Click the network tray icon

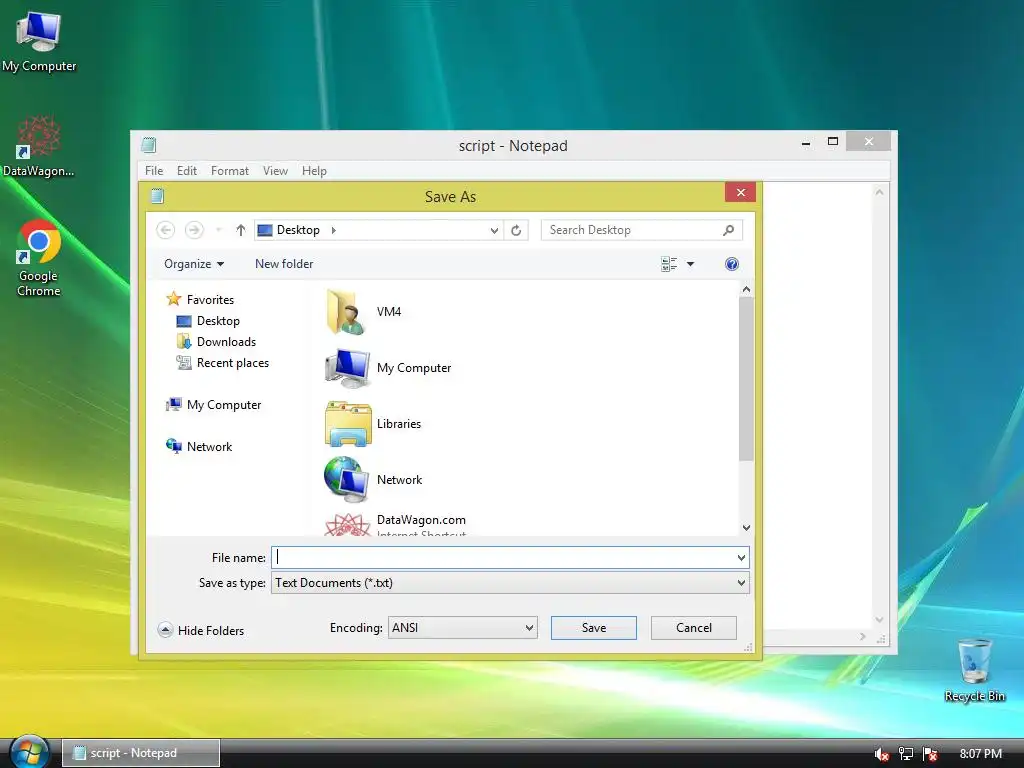(x=906, y=754)
